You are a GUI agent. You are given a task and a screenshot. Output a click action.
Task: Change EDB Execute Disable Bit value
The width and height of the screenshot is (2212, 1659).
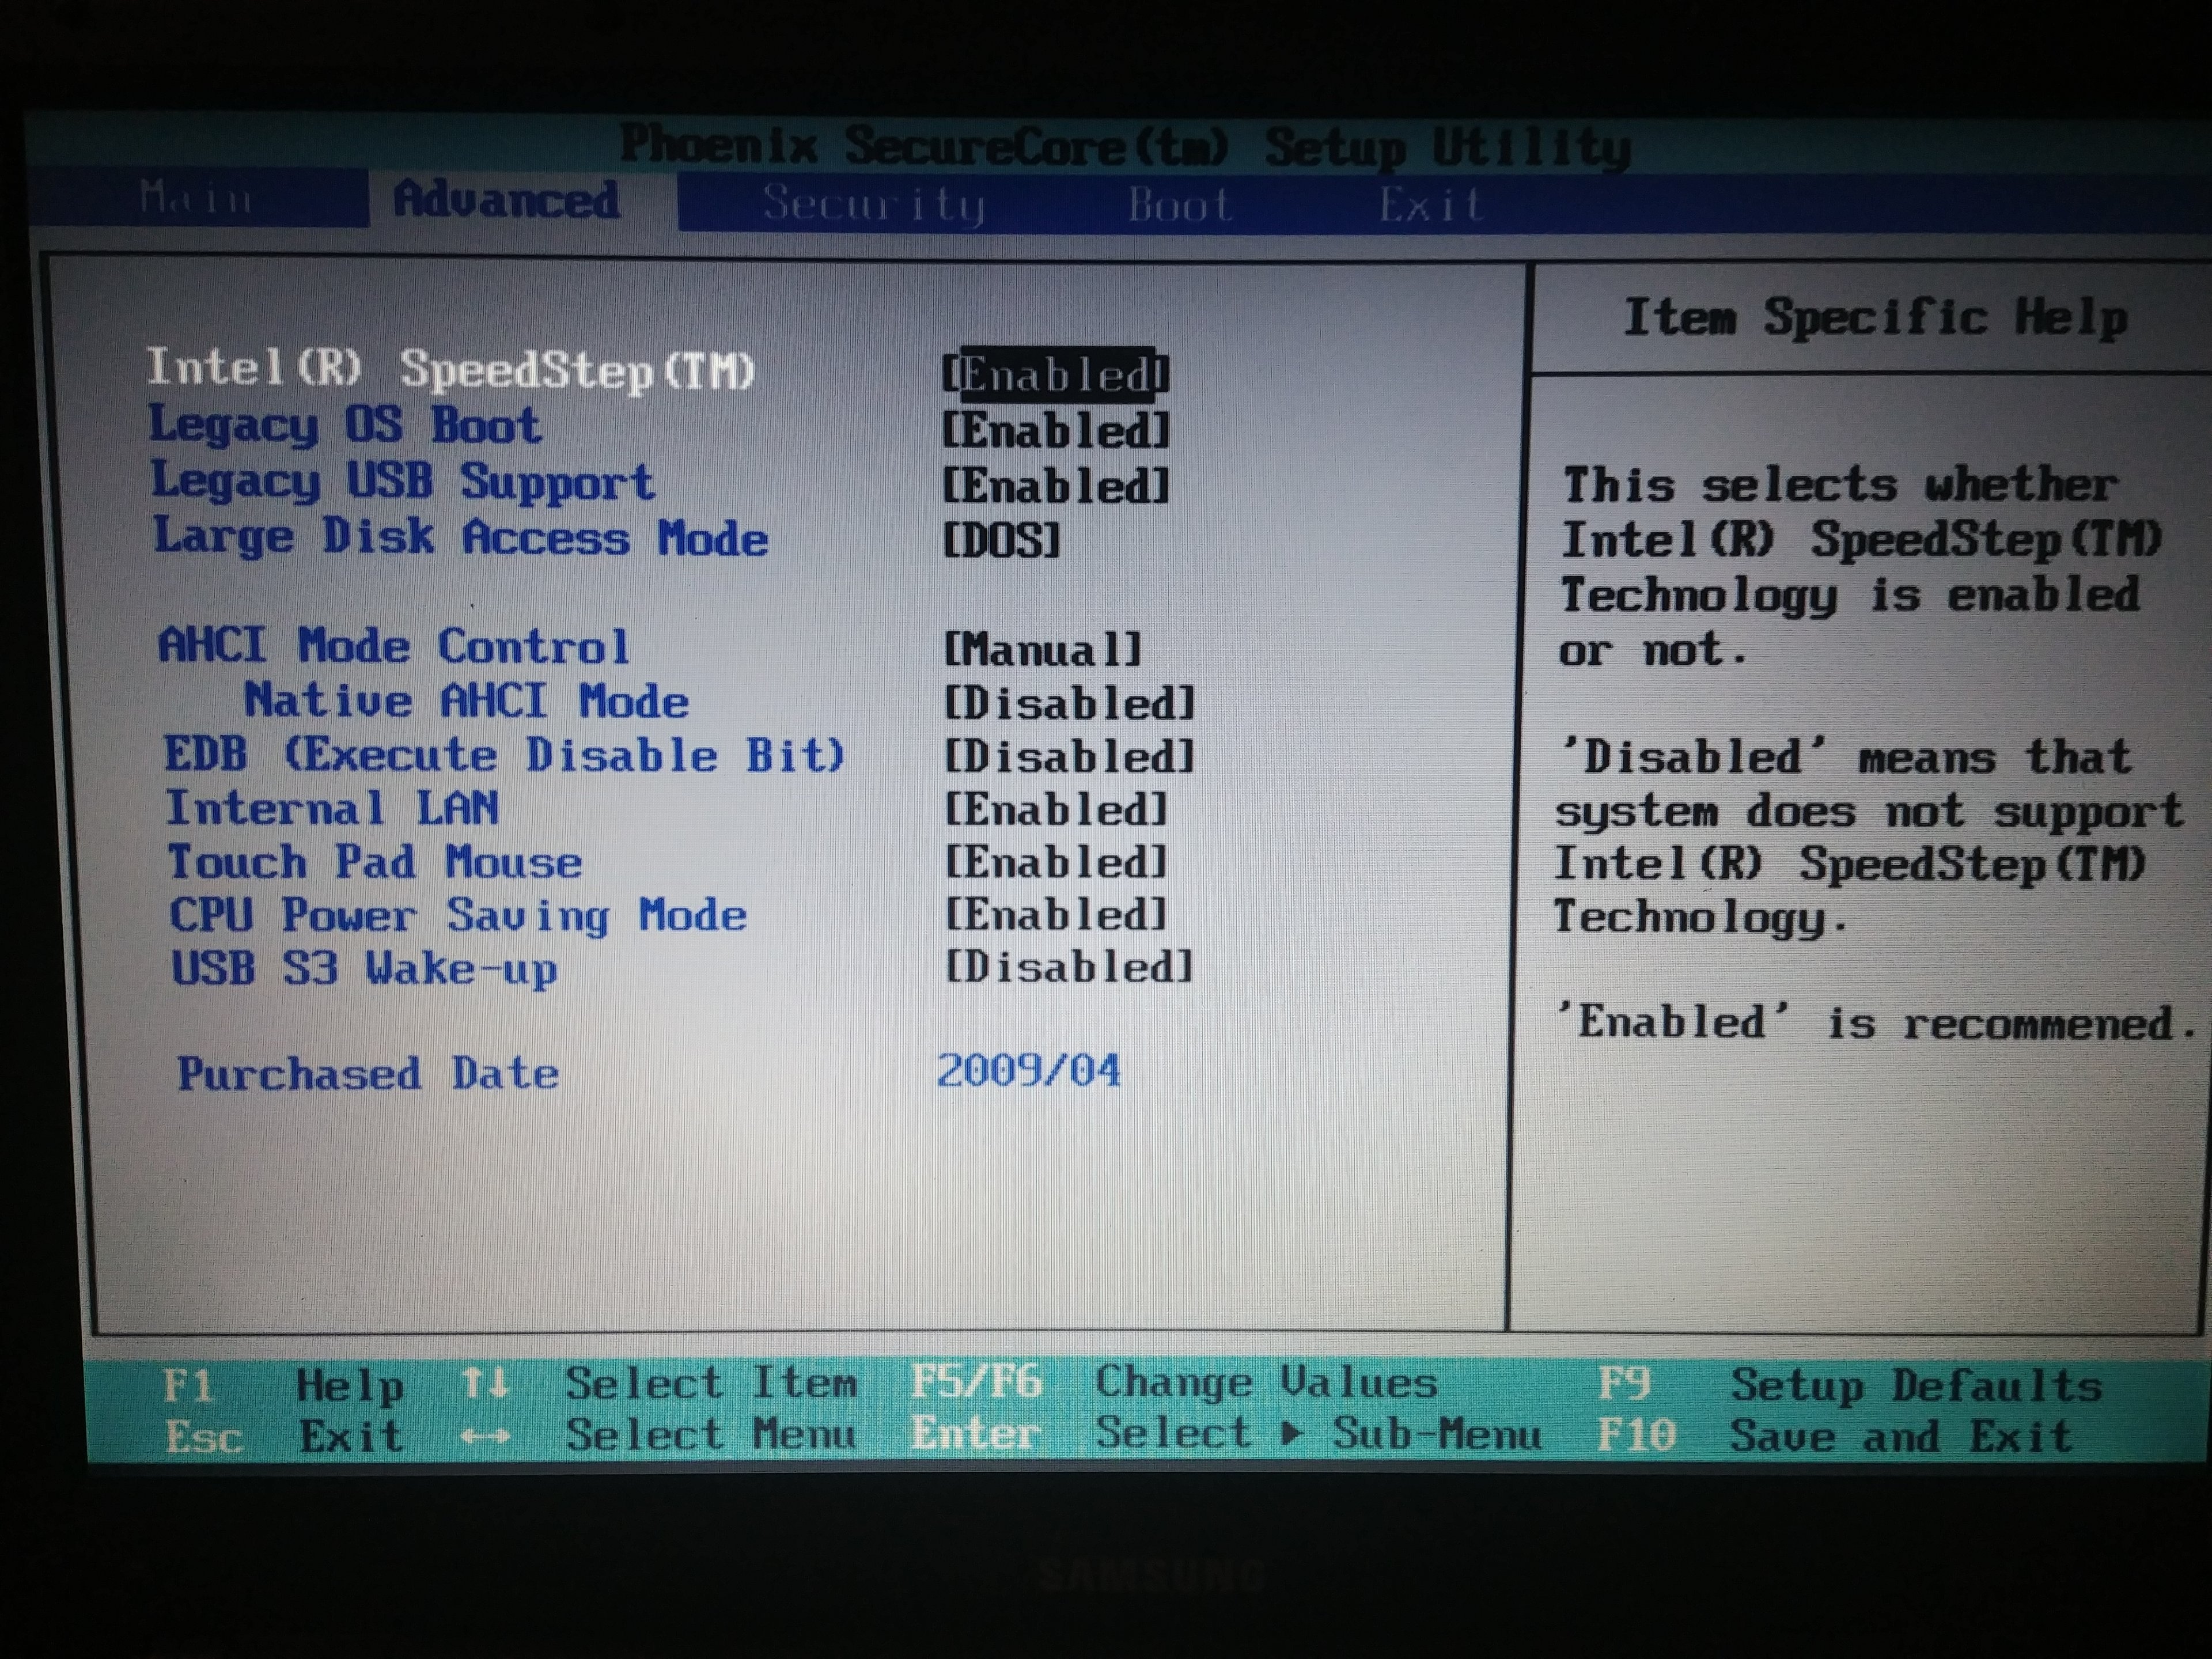tap(1068, 757)
